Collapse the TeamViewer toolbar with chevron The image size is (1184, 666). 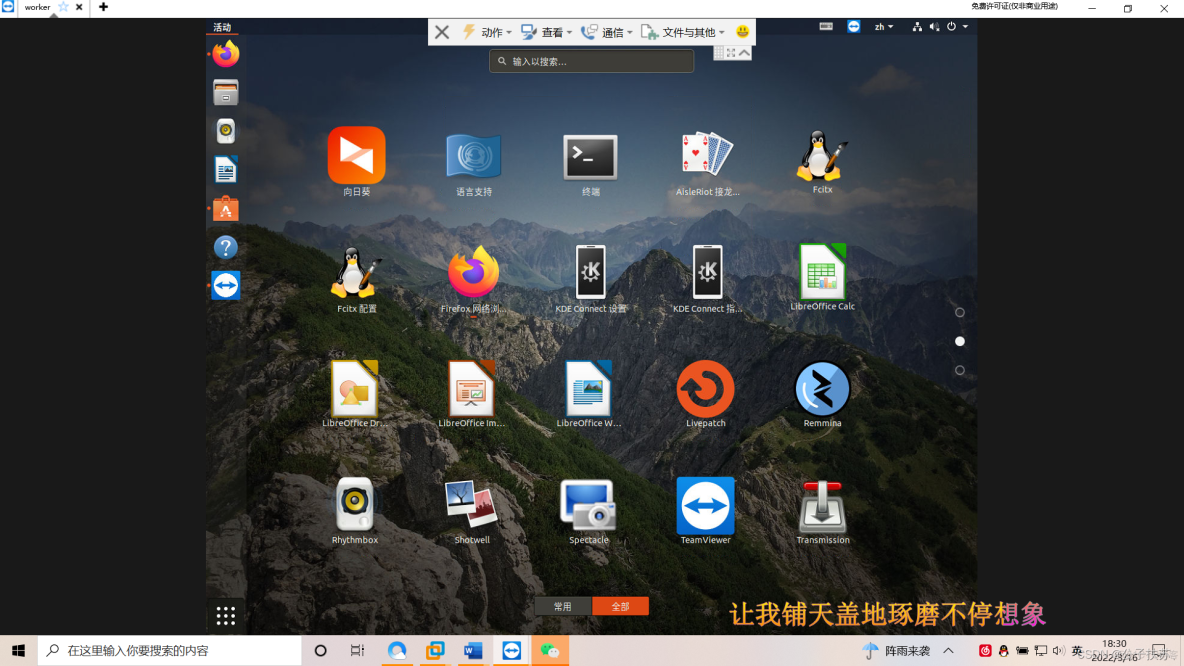coord(745,53)
